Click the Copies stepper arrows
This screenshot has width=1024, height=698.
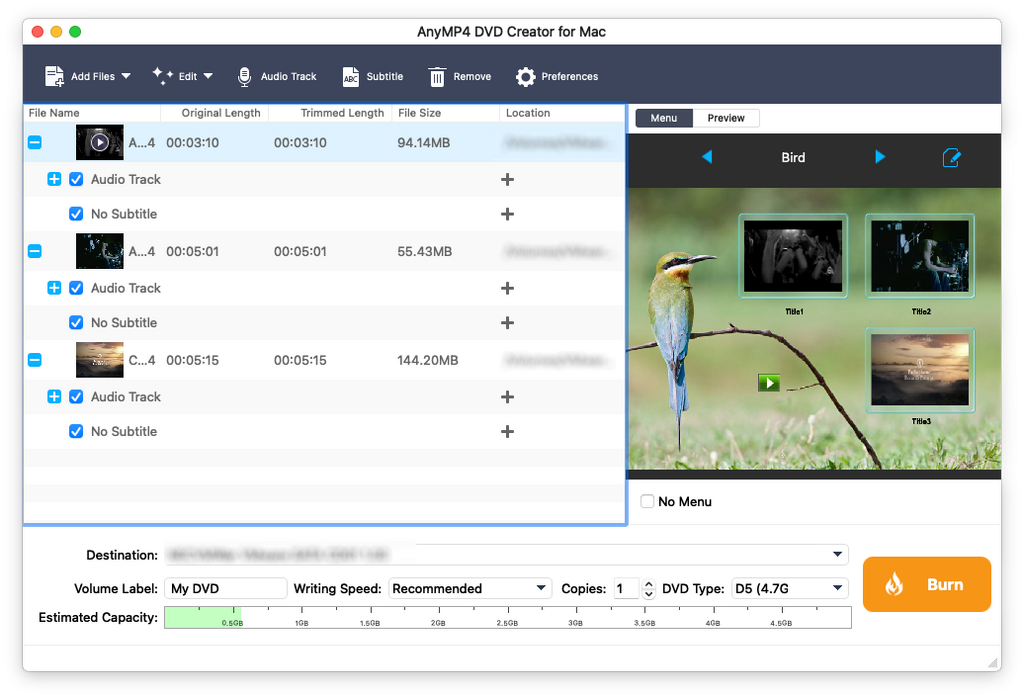[648, 589]
